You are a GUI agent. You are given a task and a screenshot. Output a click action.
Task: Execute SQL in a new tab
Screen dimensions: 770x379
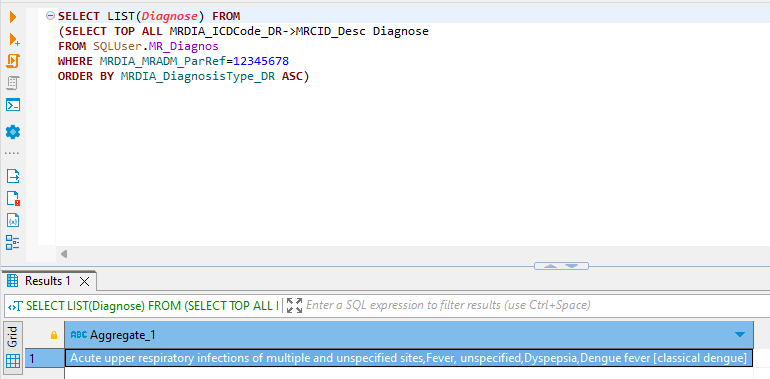pyautogui.click(x=14, y=39)
